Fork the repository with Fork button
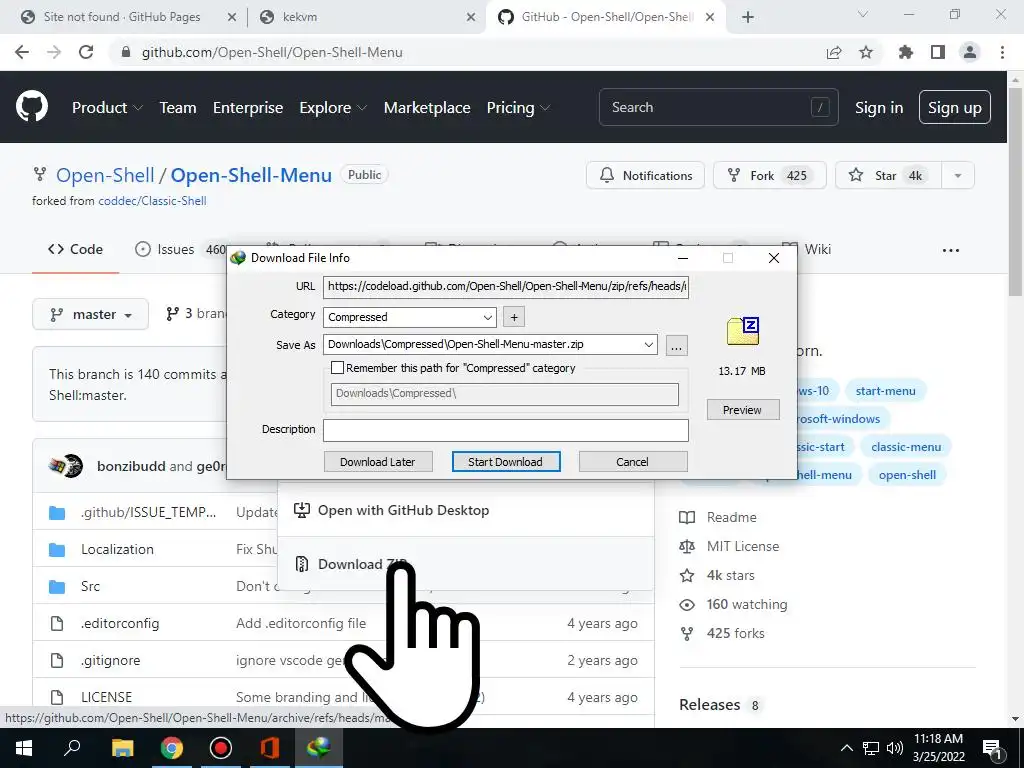This screenshot has width=1024, height=768. tap(769, 176)
